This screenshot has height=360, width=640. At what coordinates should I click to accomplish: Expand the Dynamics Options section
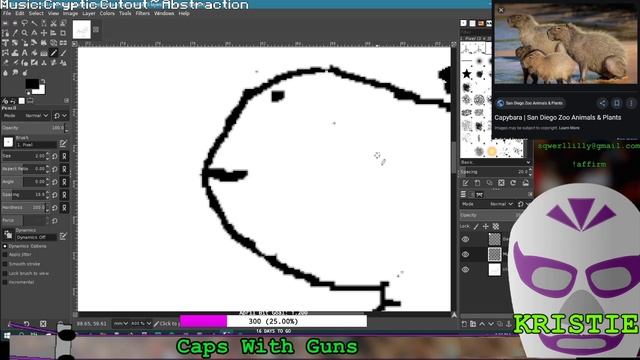coord(5,246)
